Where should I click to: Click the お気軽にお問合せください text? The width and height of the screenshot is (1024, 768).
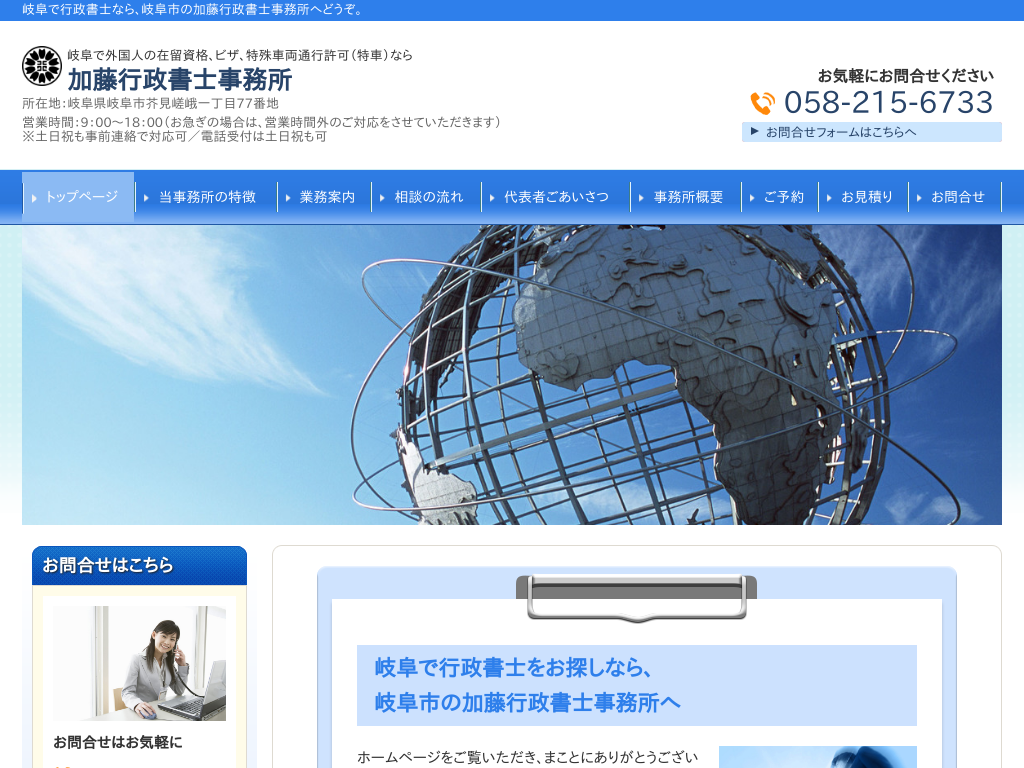pos(906,76)
